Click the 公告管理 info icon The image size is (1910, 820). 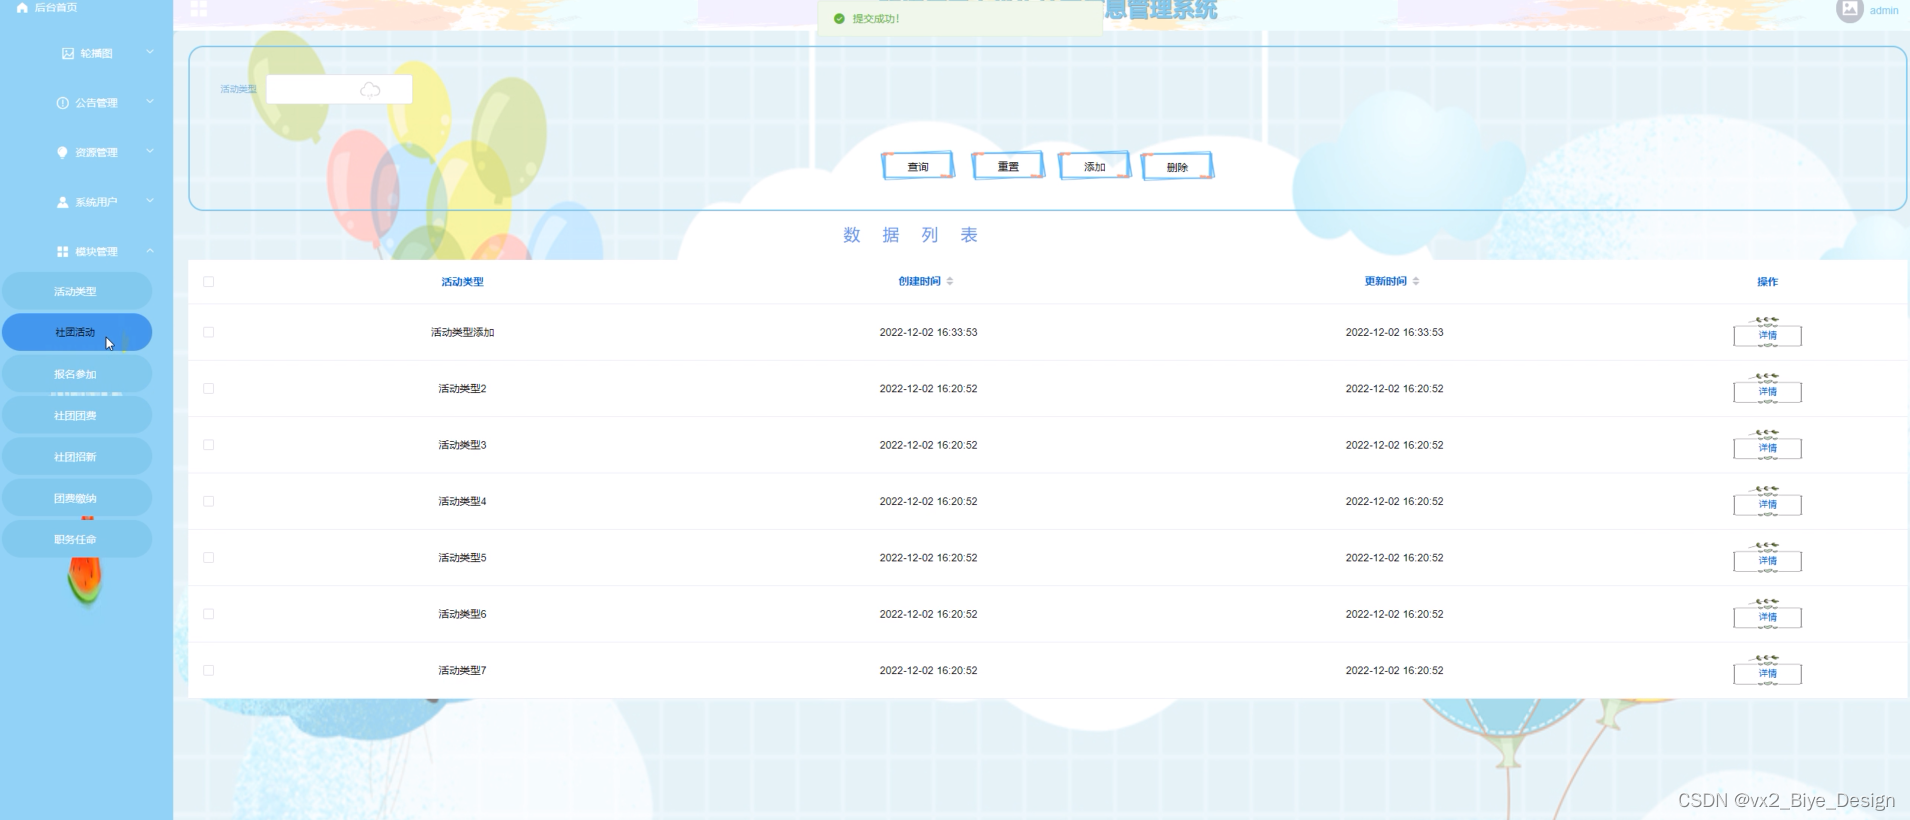coord(63,103)
